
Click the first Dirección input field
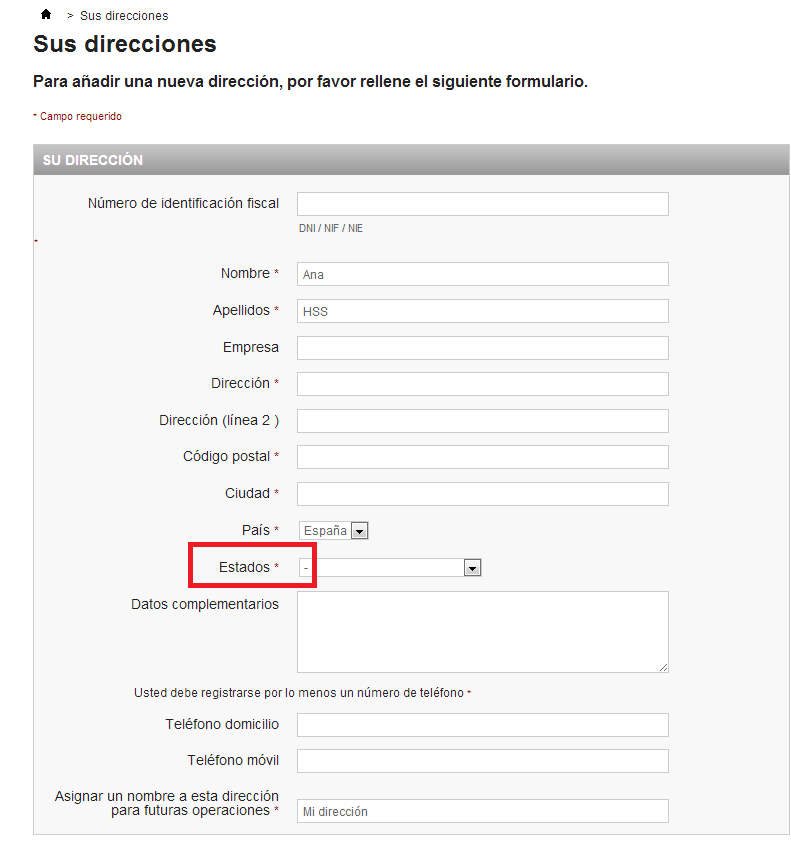(482, 384)
